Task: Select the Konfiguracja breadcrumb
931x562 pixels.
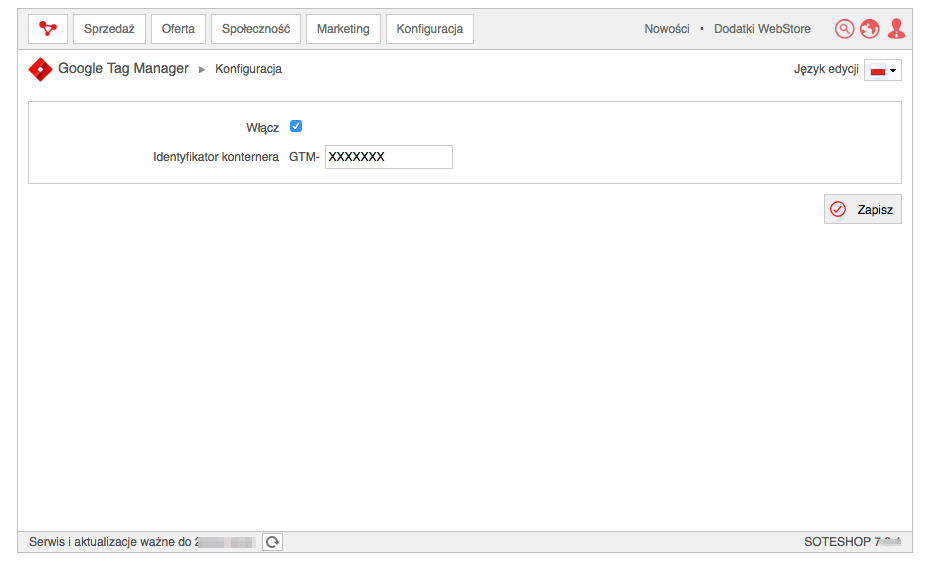Action: point(248,69)
